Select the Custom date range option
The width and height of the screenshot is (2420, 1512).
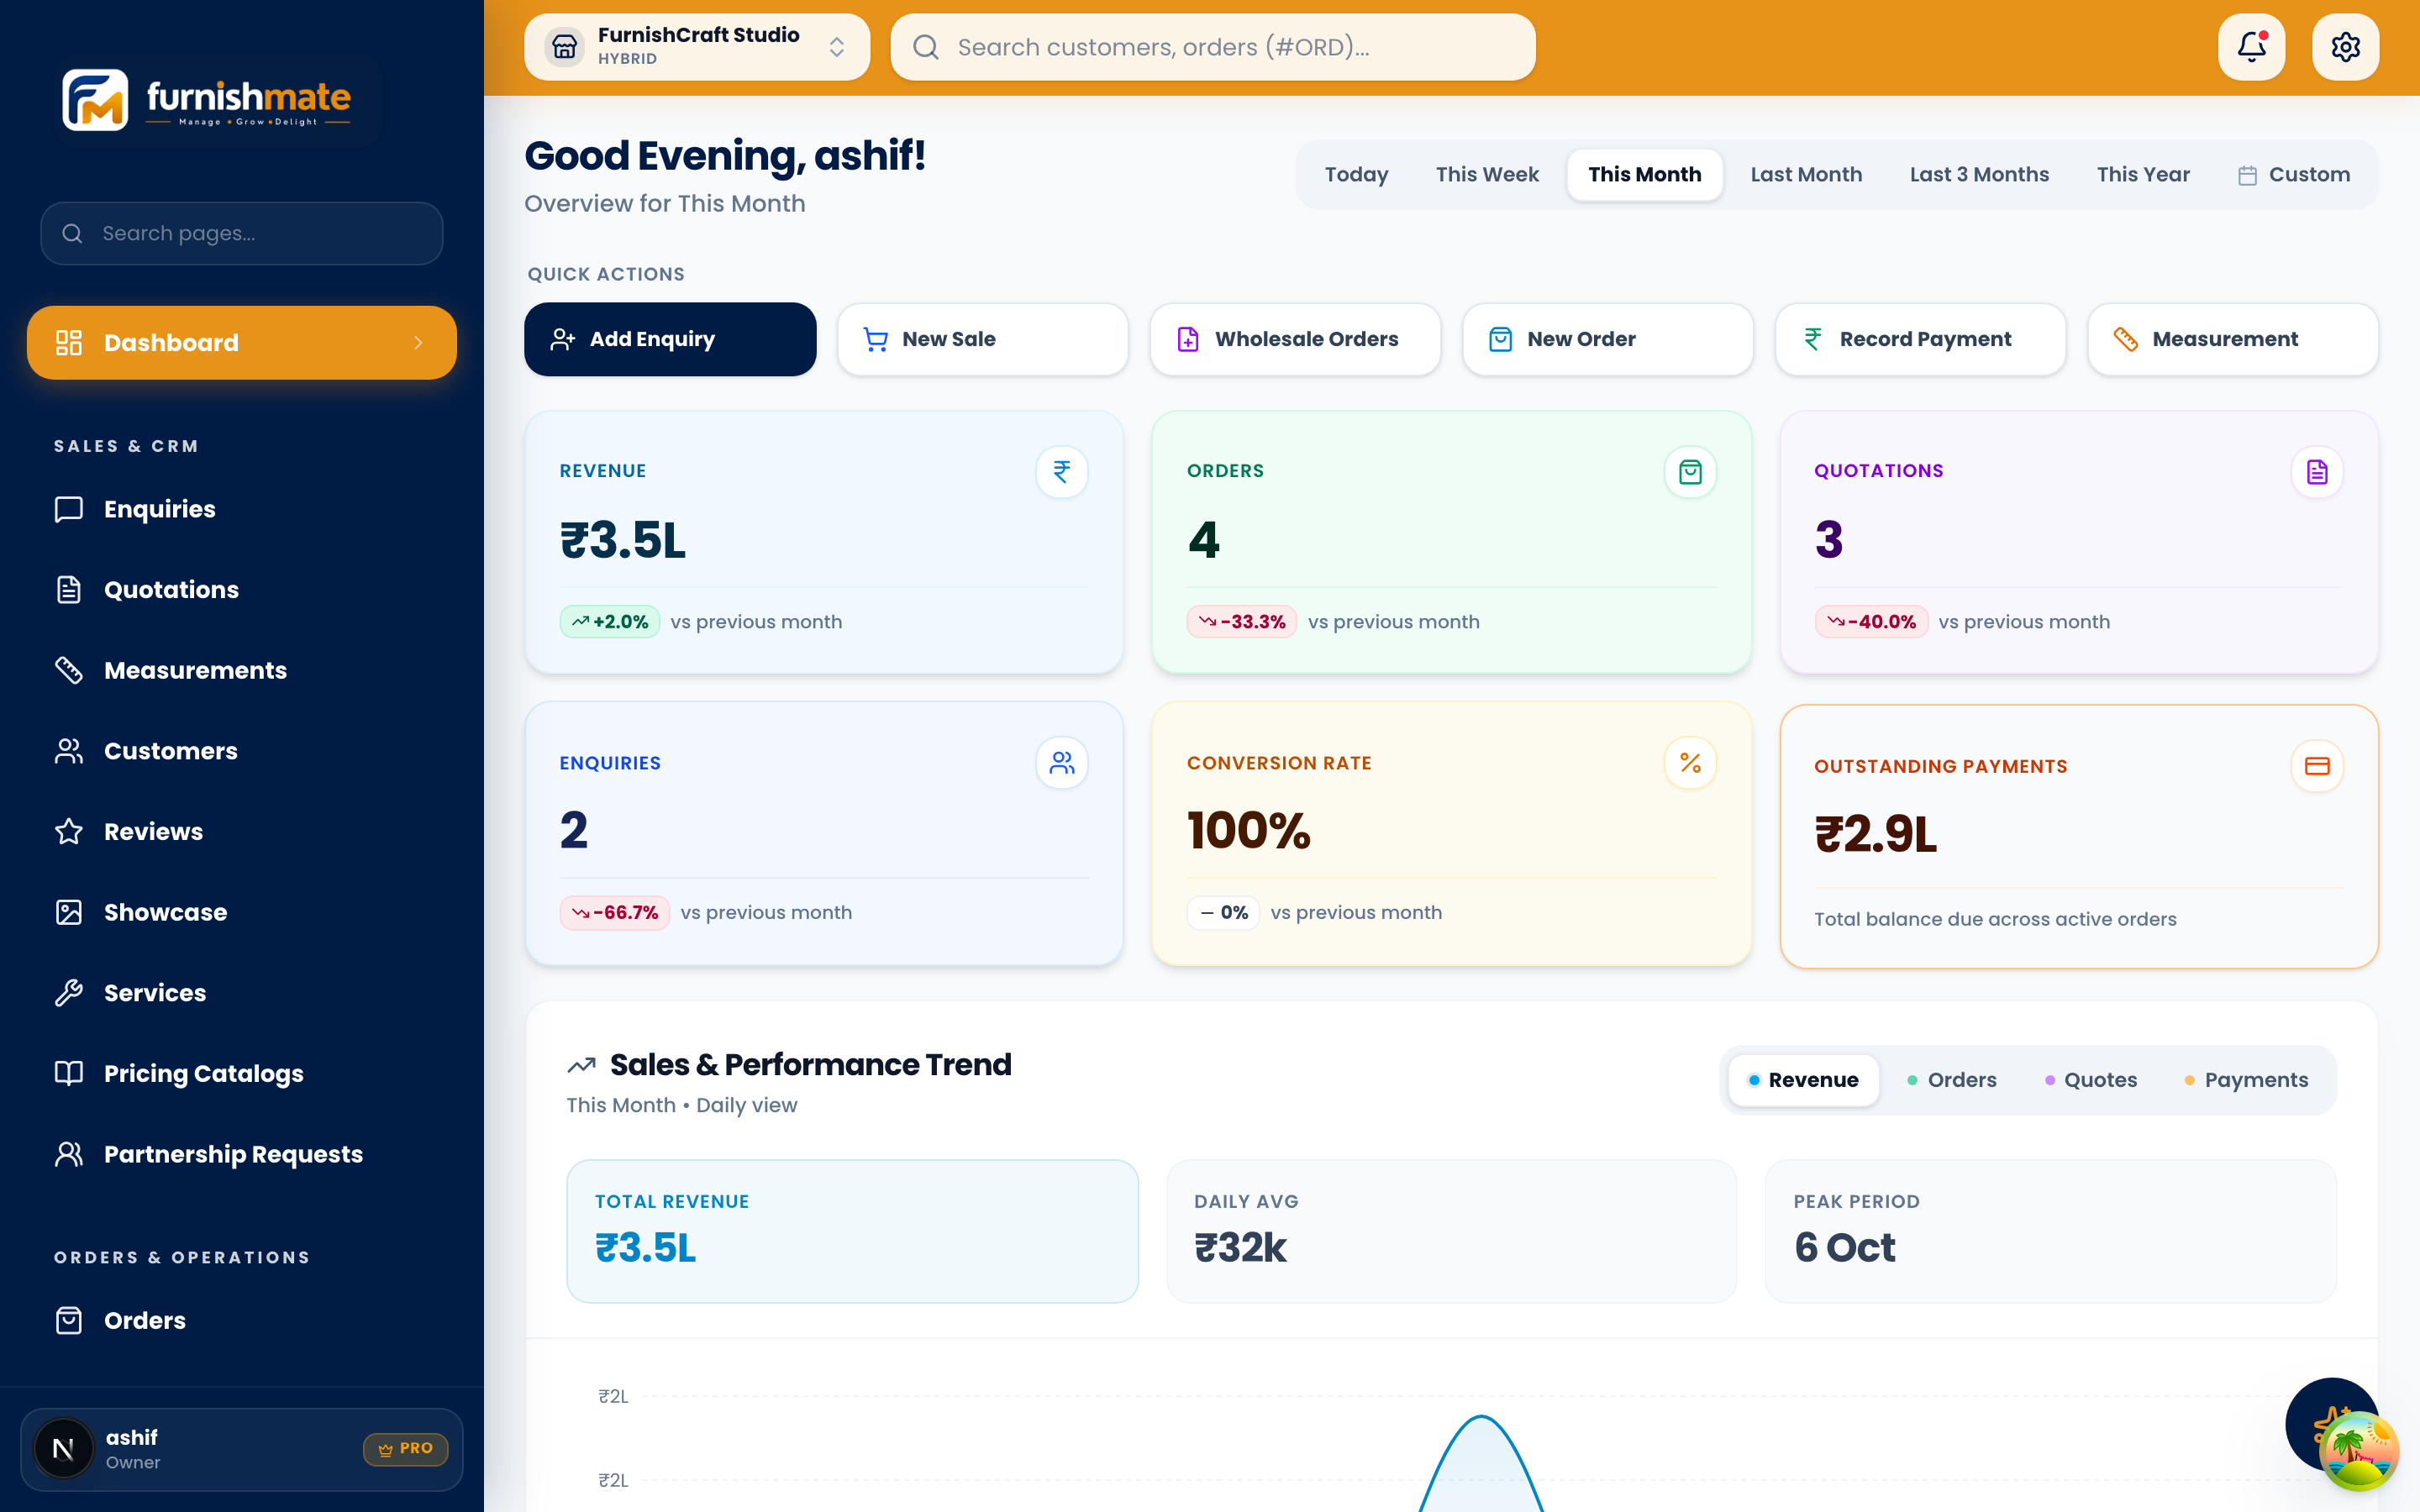point(2294,175)
